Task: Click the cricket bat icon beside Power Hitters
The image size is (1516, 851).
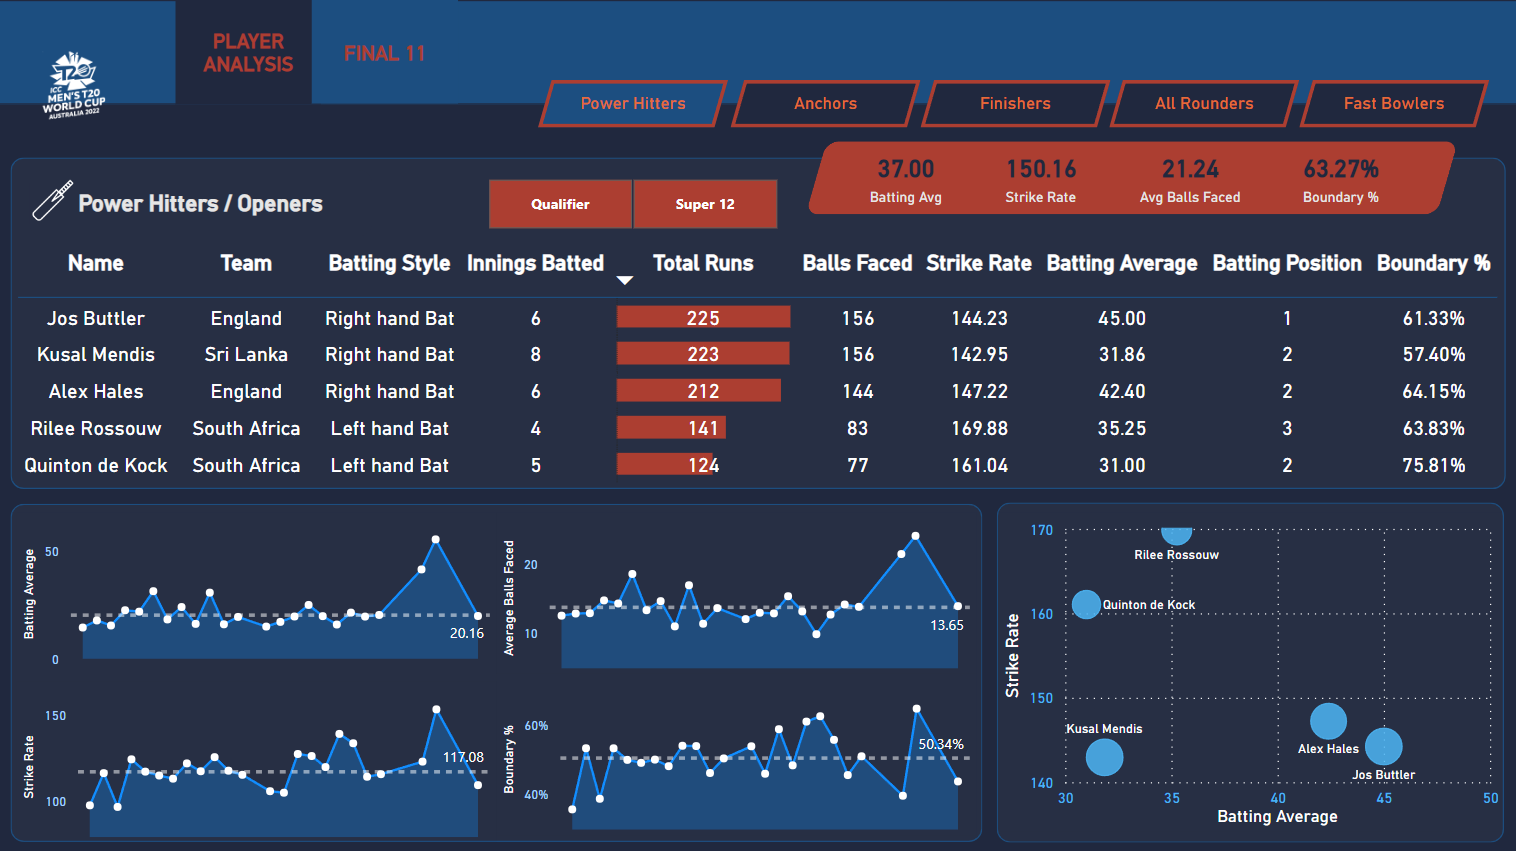Action: coord(52,200)
